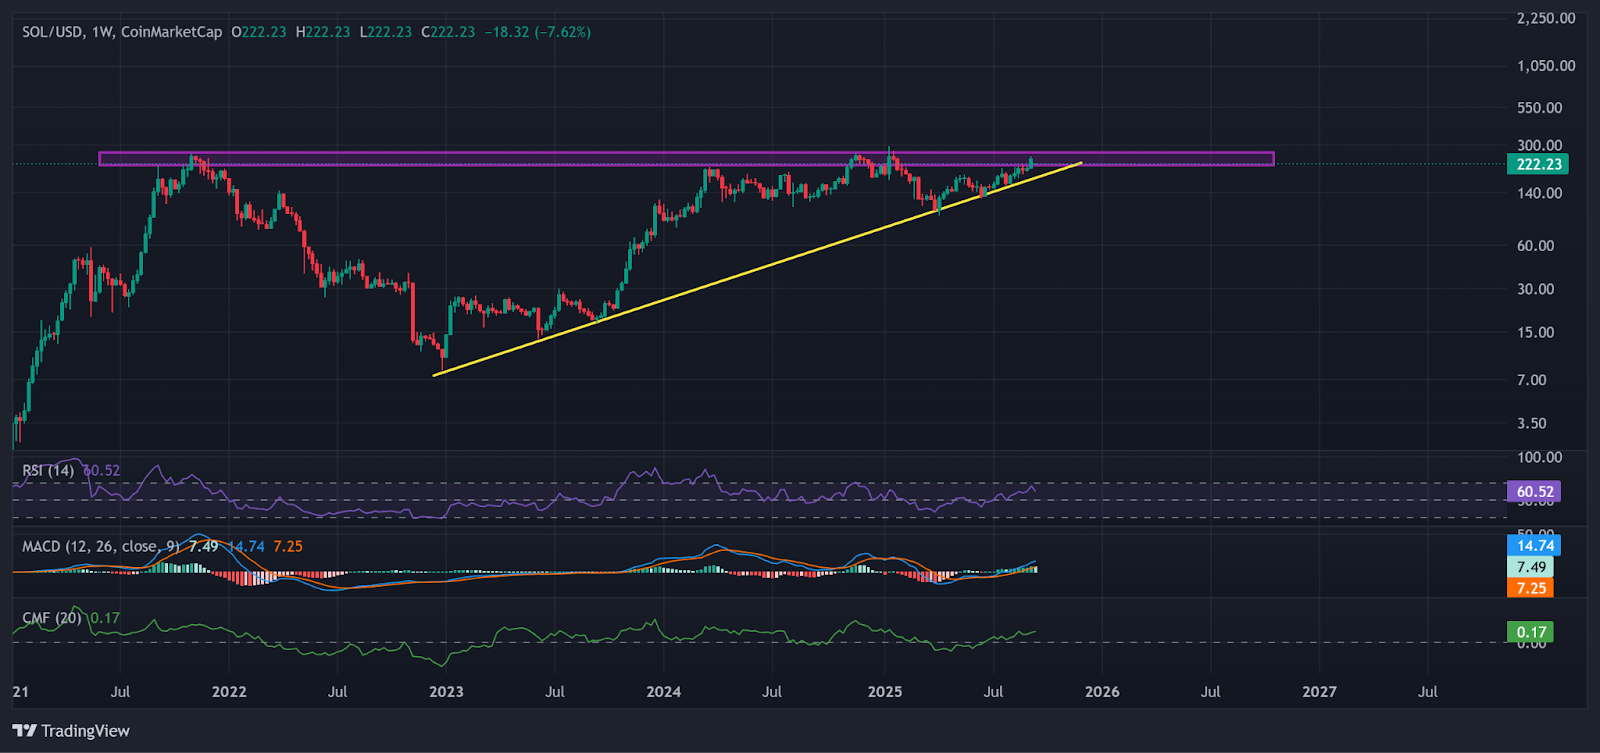
Task: Click the 7.49 histogram axis tag
Action: point(1531,567)
